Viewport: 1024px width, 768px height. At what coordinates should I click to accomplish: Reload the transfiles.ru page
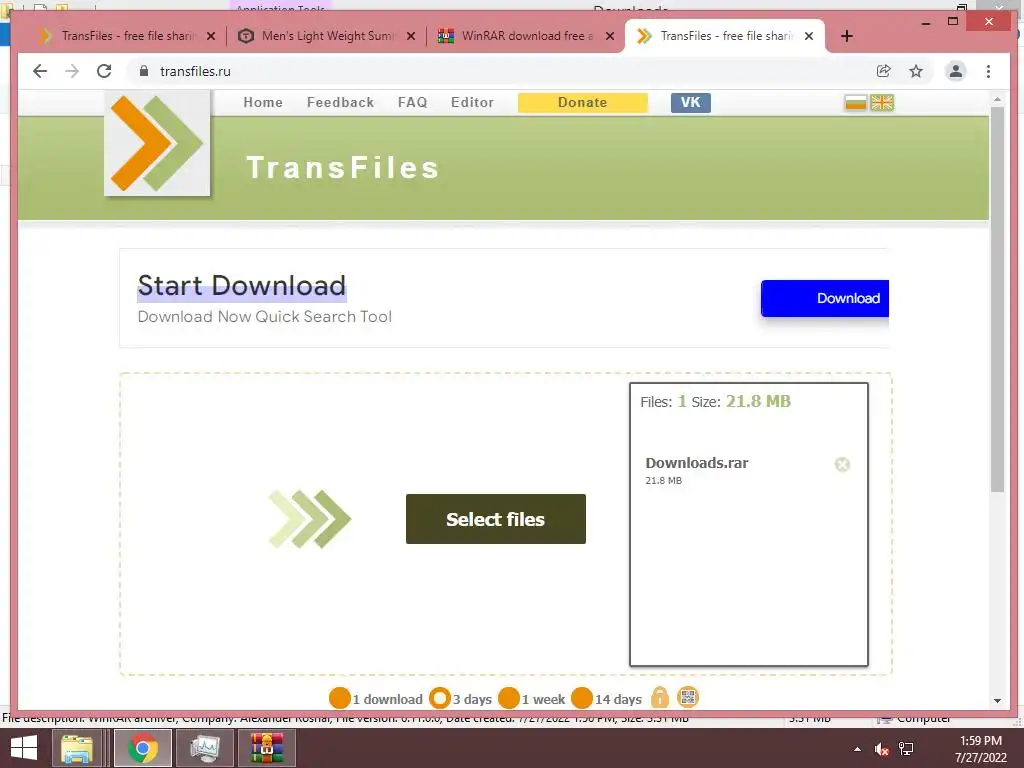tap(104, 71)
